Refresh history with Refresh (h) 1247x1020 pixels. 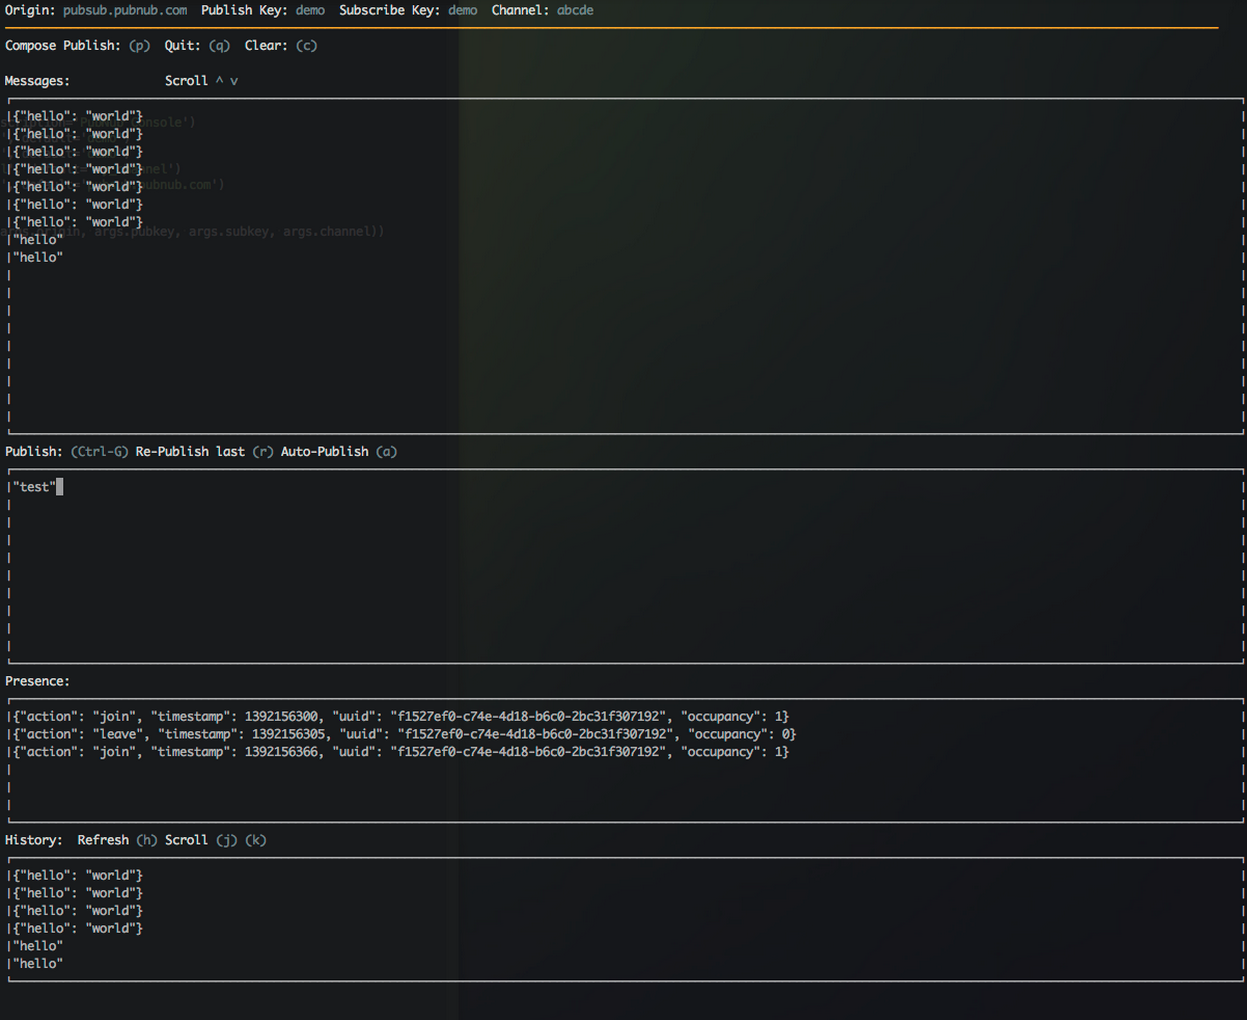[x=117, y=841]
